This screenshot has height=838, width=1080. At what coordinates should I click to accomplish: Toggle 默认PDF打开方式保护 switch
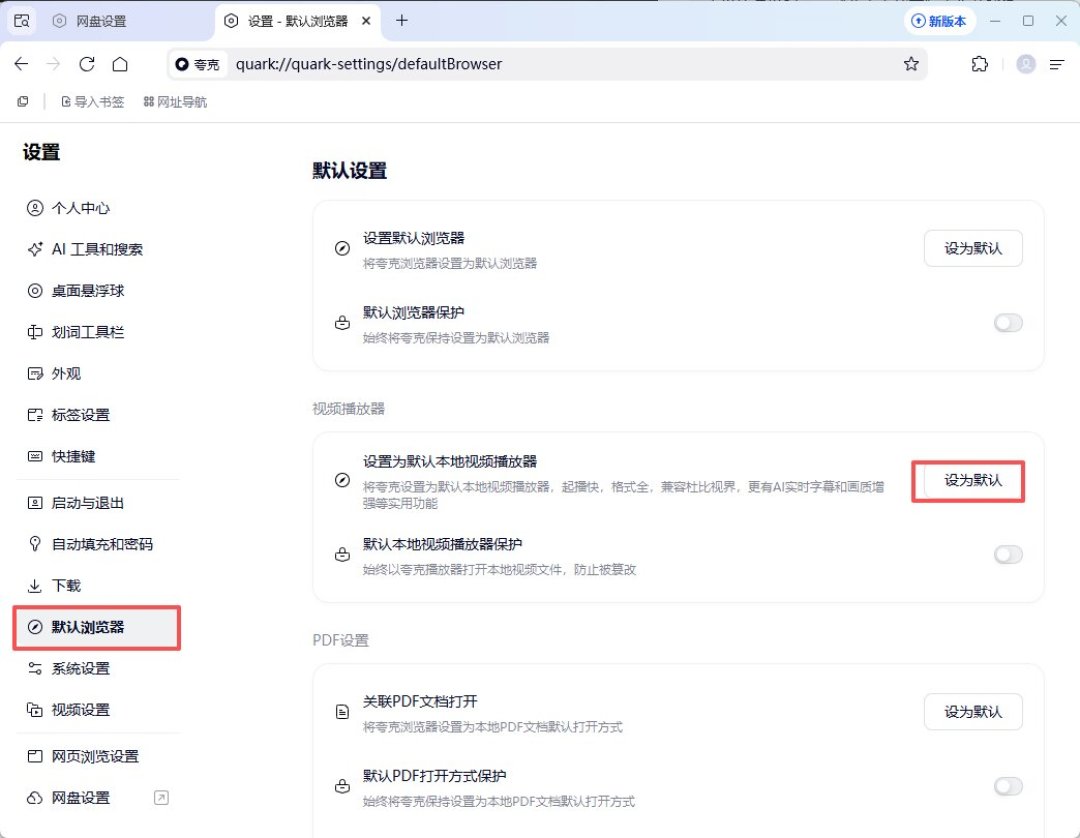[1008, 786]
